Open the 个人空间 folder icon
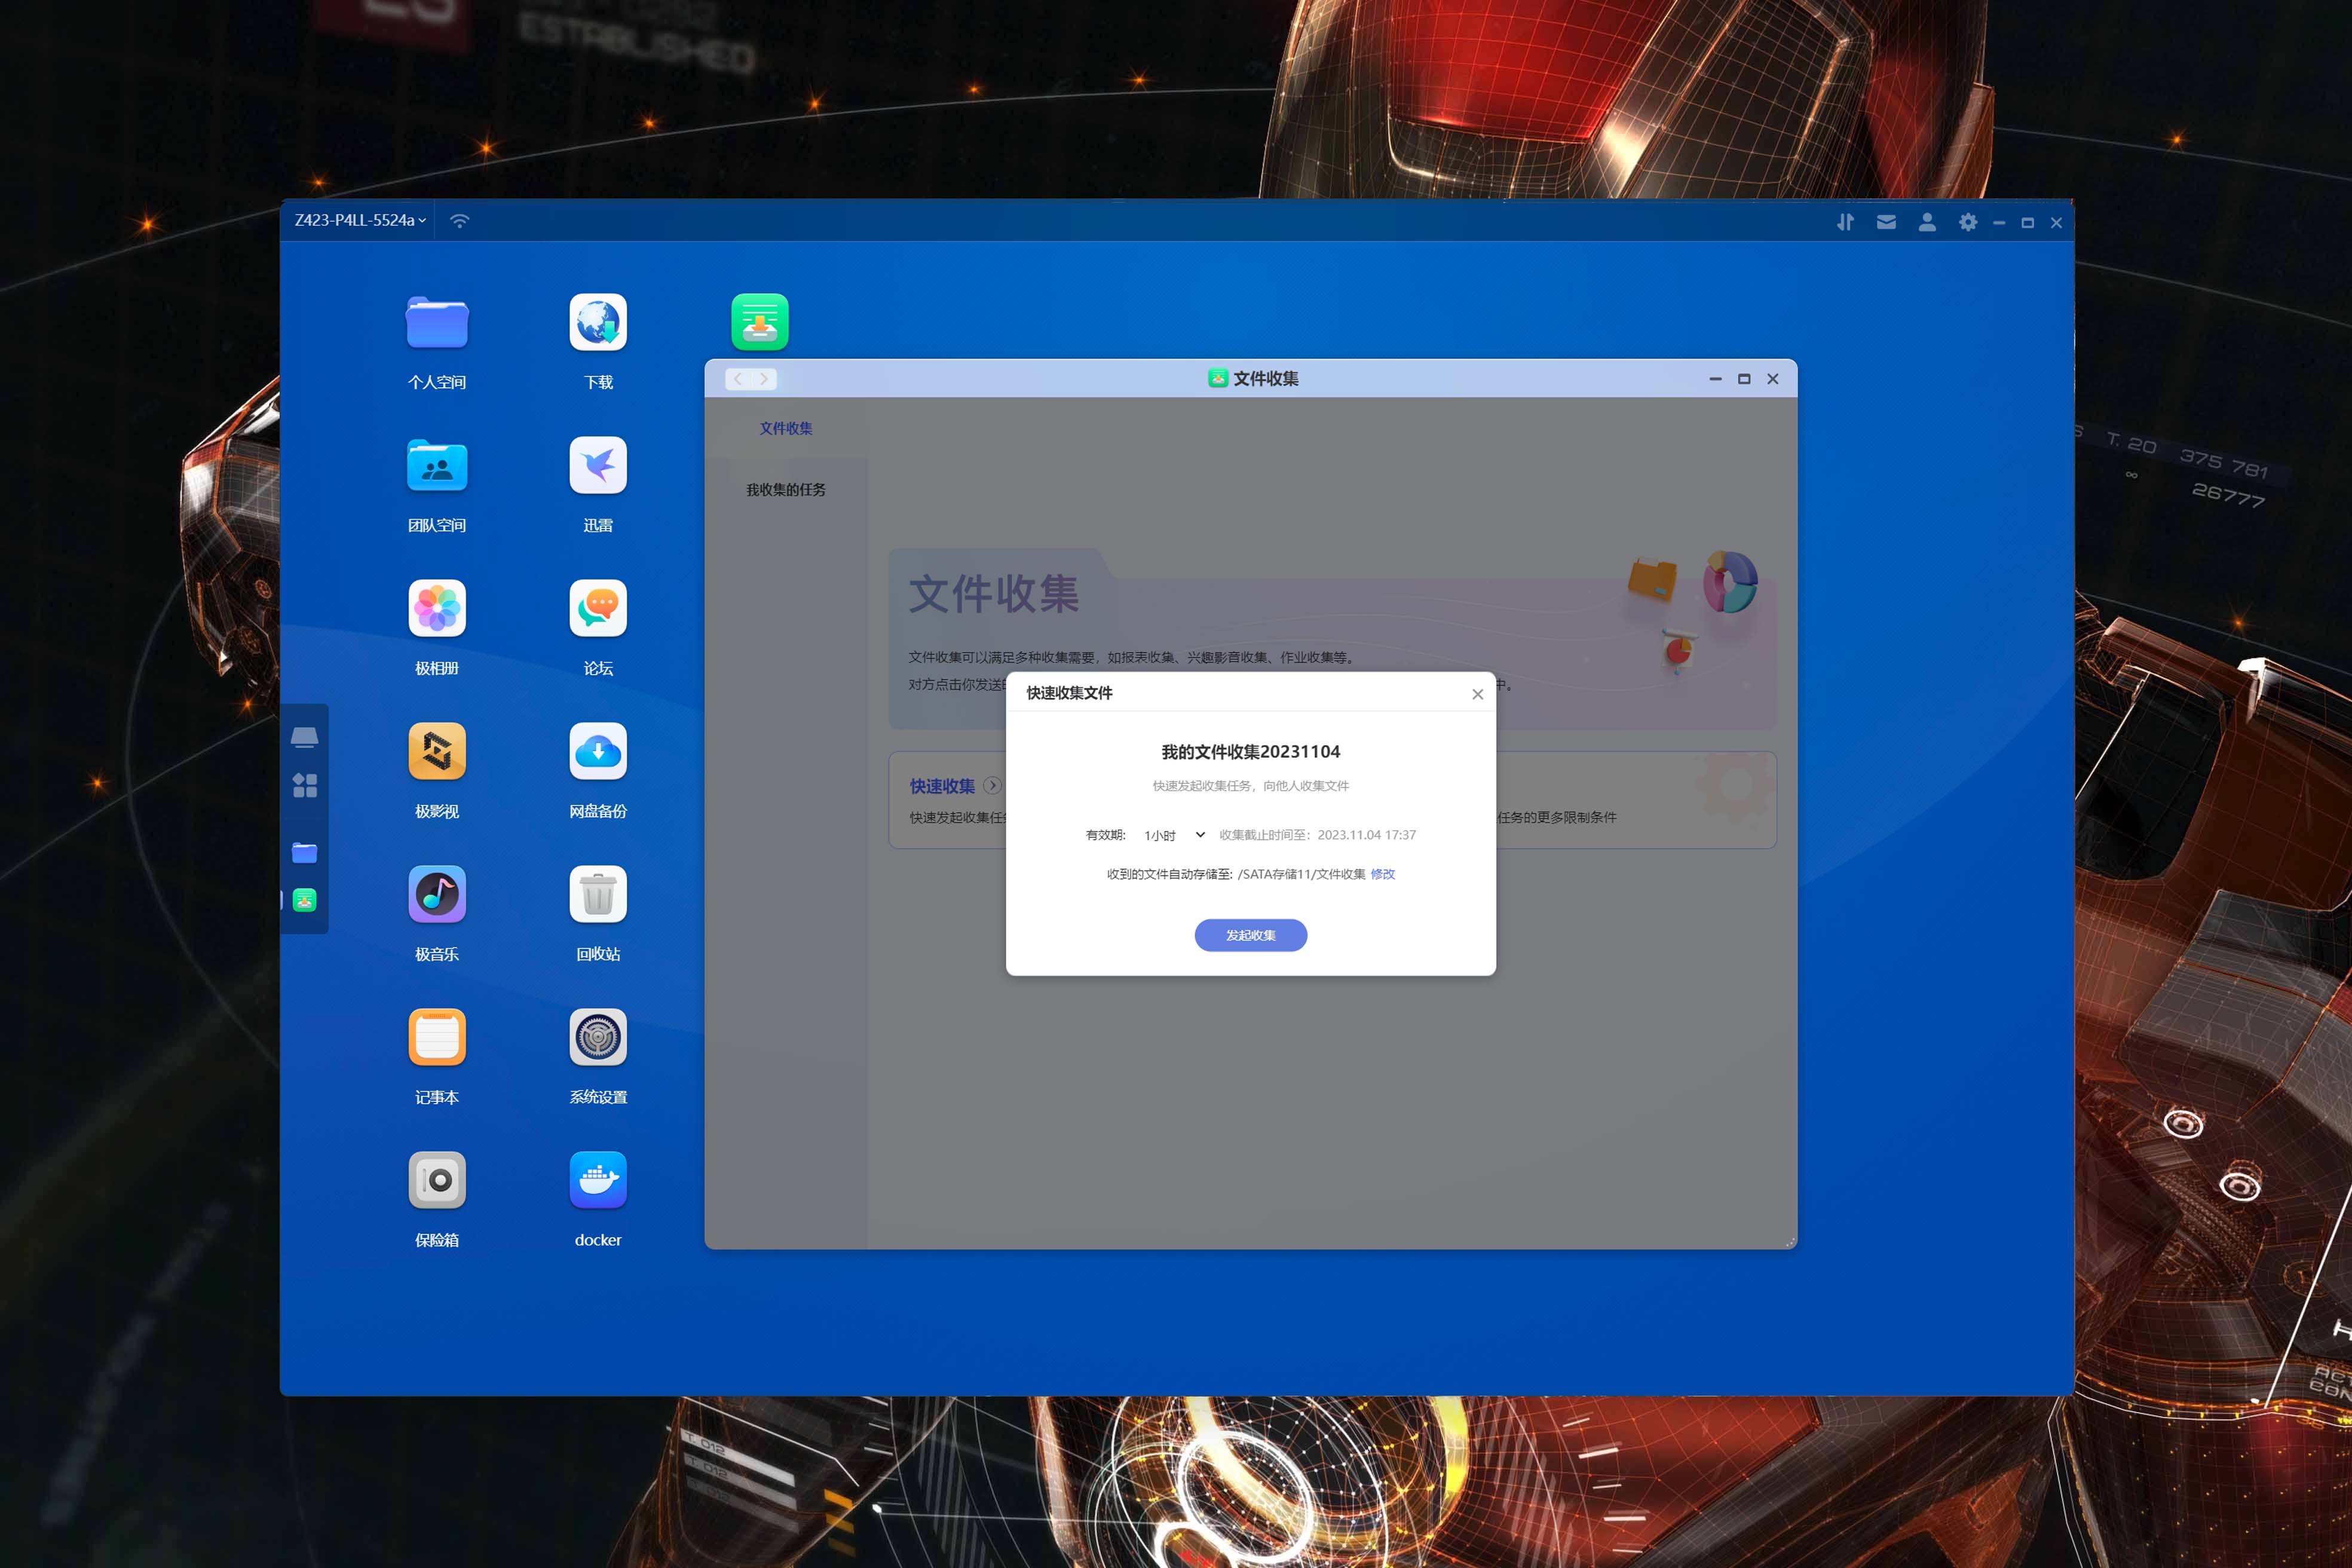2352x1568 pixels. tap(437, 322)
